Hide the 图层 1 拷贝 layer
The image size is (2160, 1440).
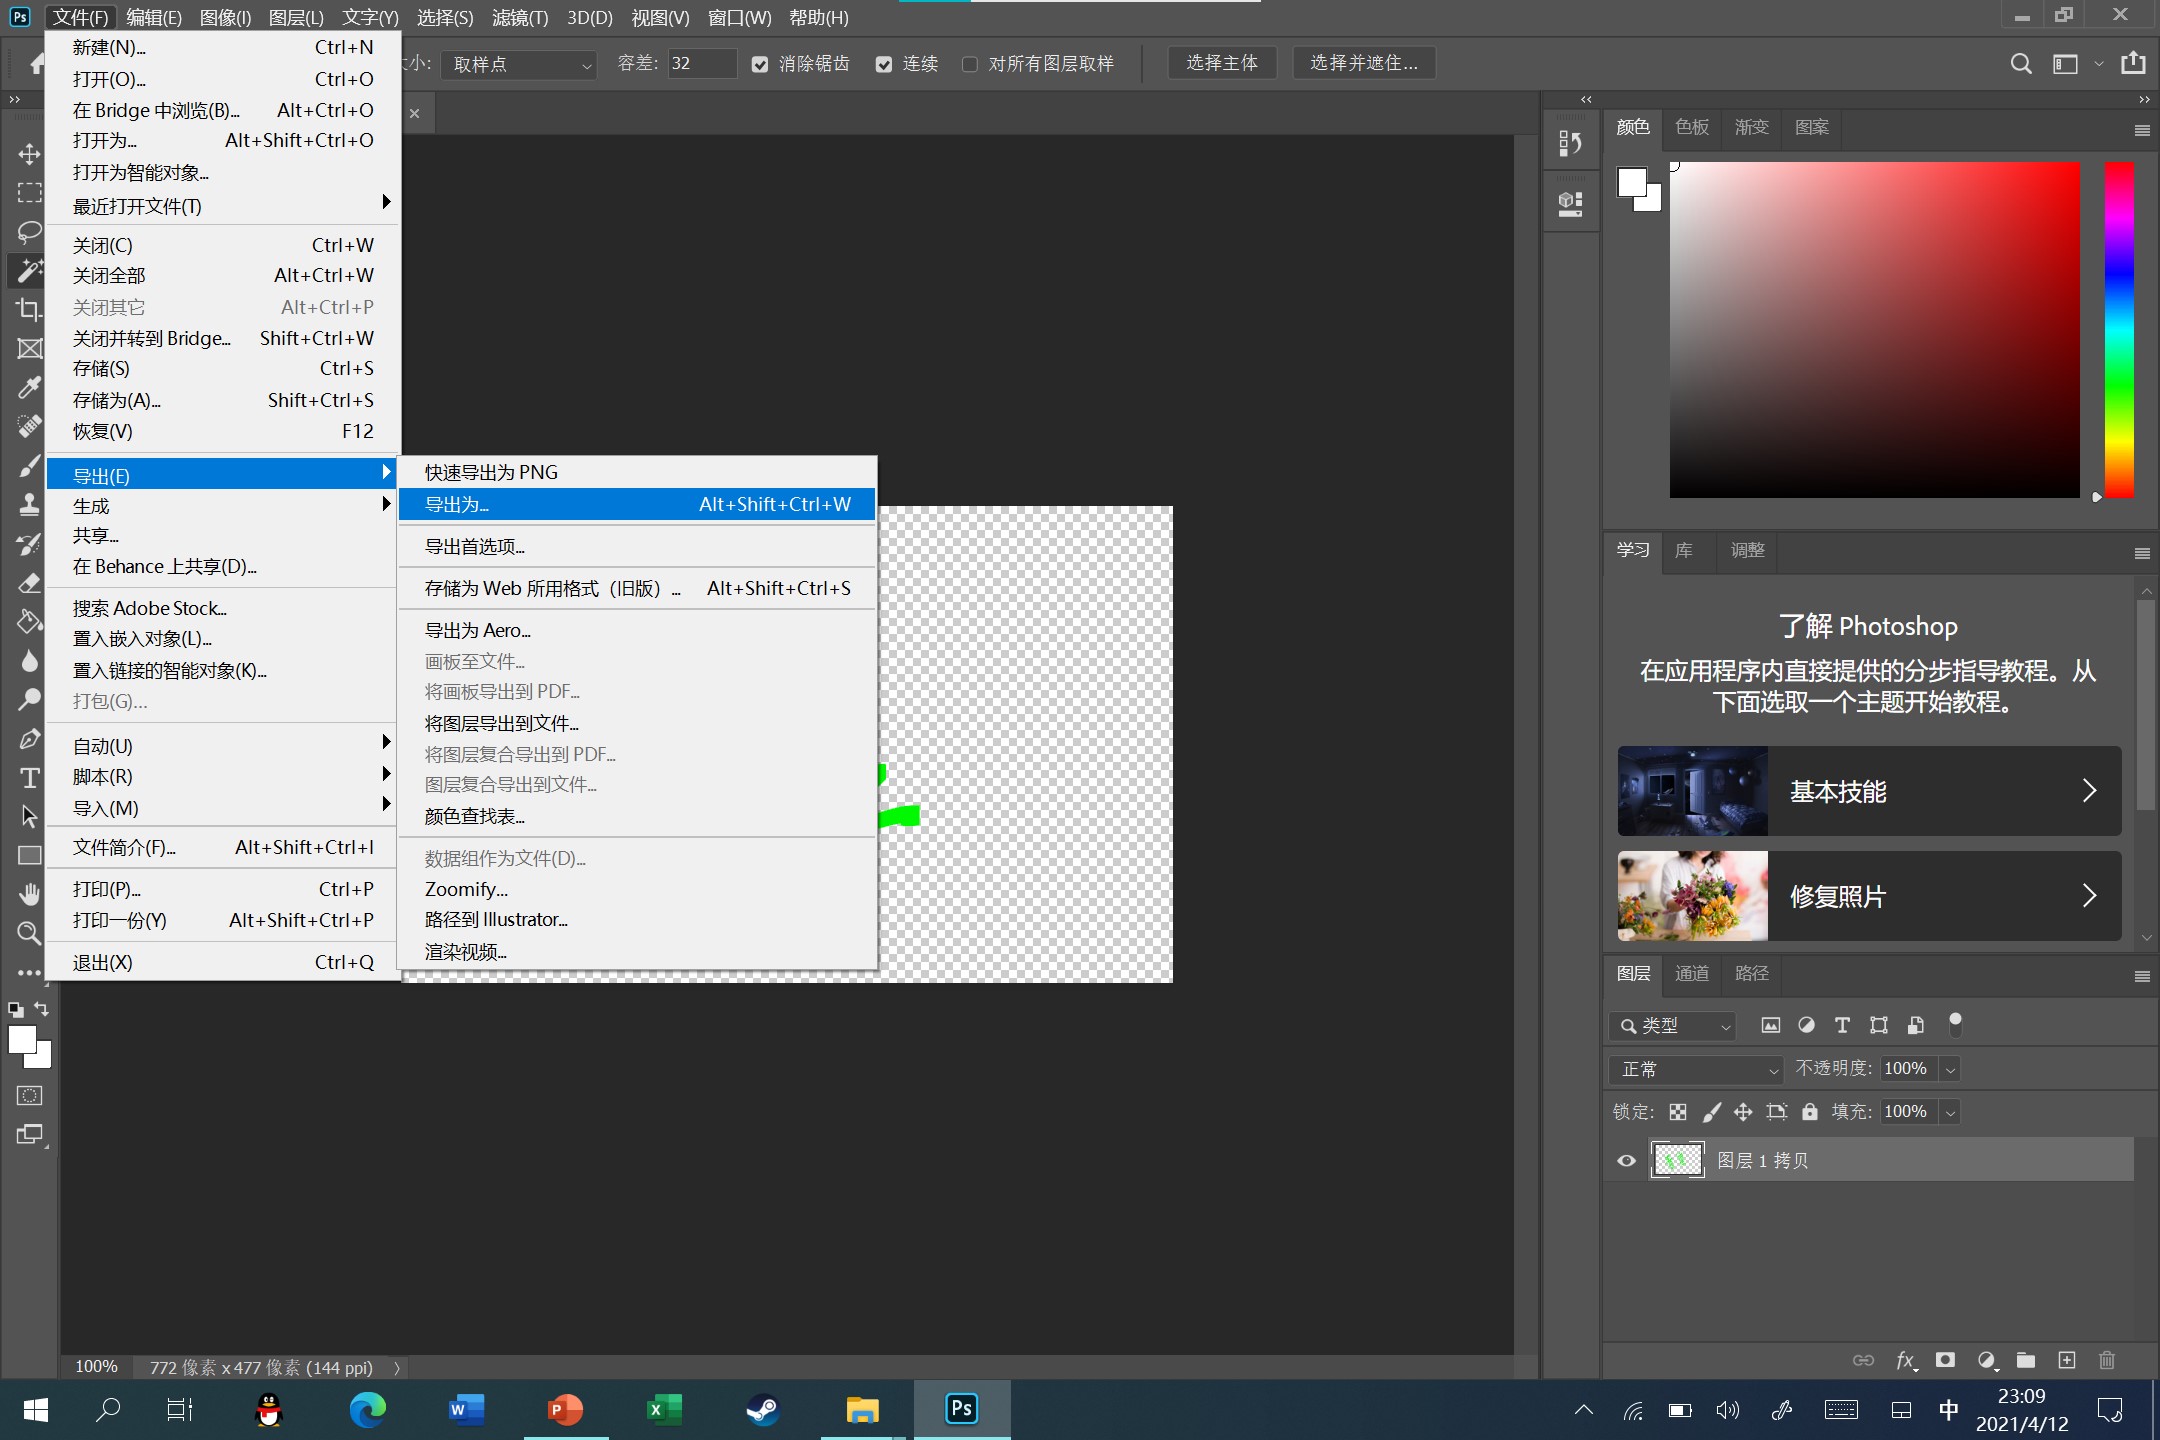pyautogui.click(x=1626, y=1161)
